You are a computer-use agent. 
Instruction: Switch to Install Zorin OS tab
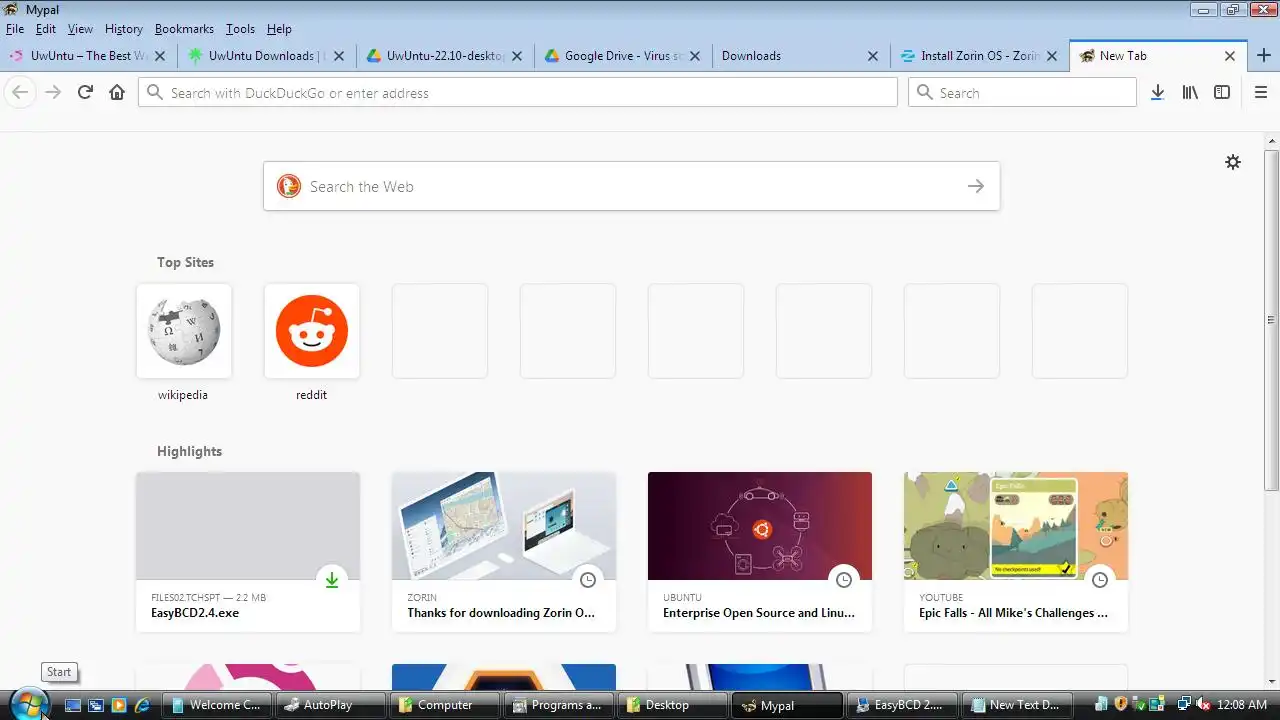(x=980, y=56)
